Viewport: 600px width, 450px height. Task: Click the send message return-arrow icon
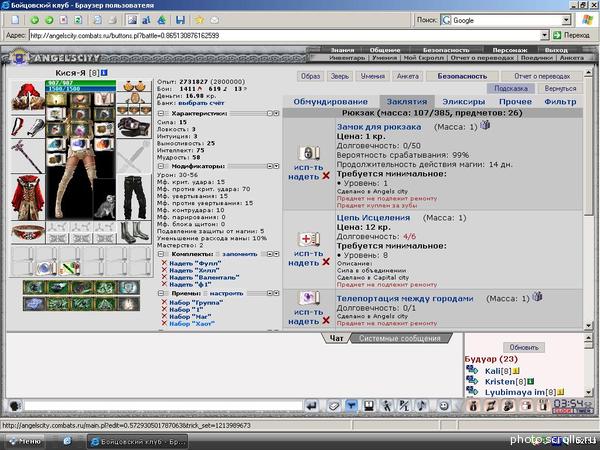point(312,406)
